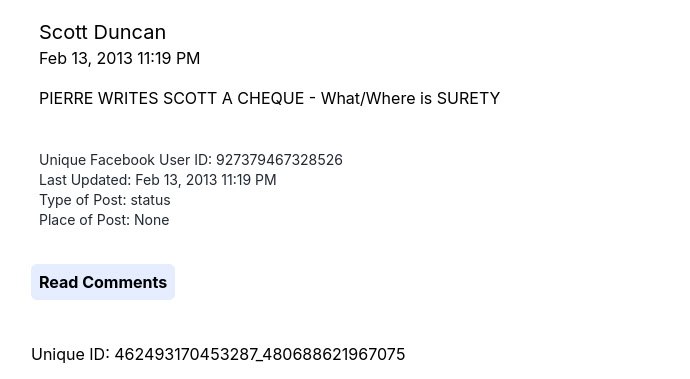Click the PIERRE WRITES SCOTT A CHEQUE post text
Viewport: 690px width, 379px height.
[x=269, y=98]
